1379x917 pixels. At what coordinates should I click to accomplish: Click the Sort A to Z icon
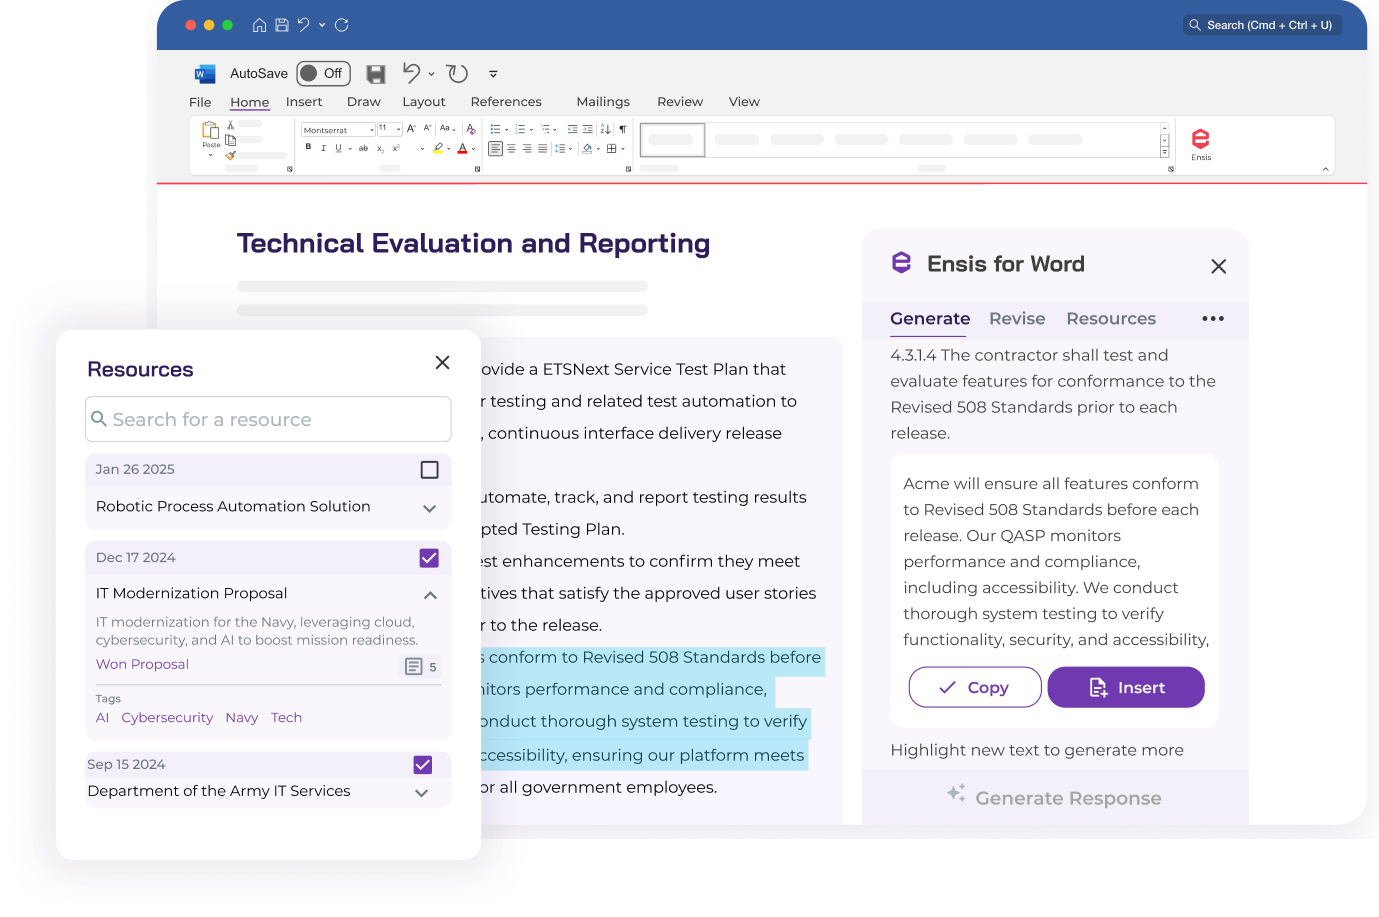click(x=605, y=129)
